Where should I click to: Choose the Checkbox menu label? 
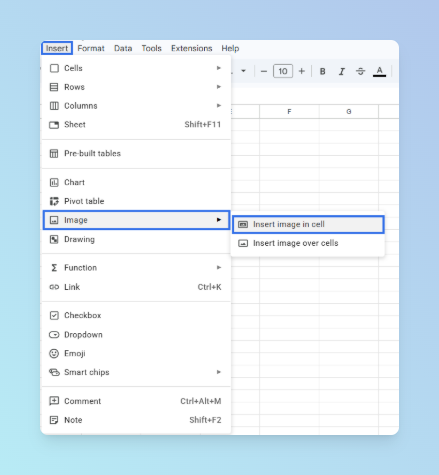pyautogui.click(x=83, y=315)
